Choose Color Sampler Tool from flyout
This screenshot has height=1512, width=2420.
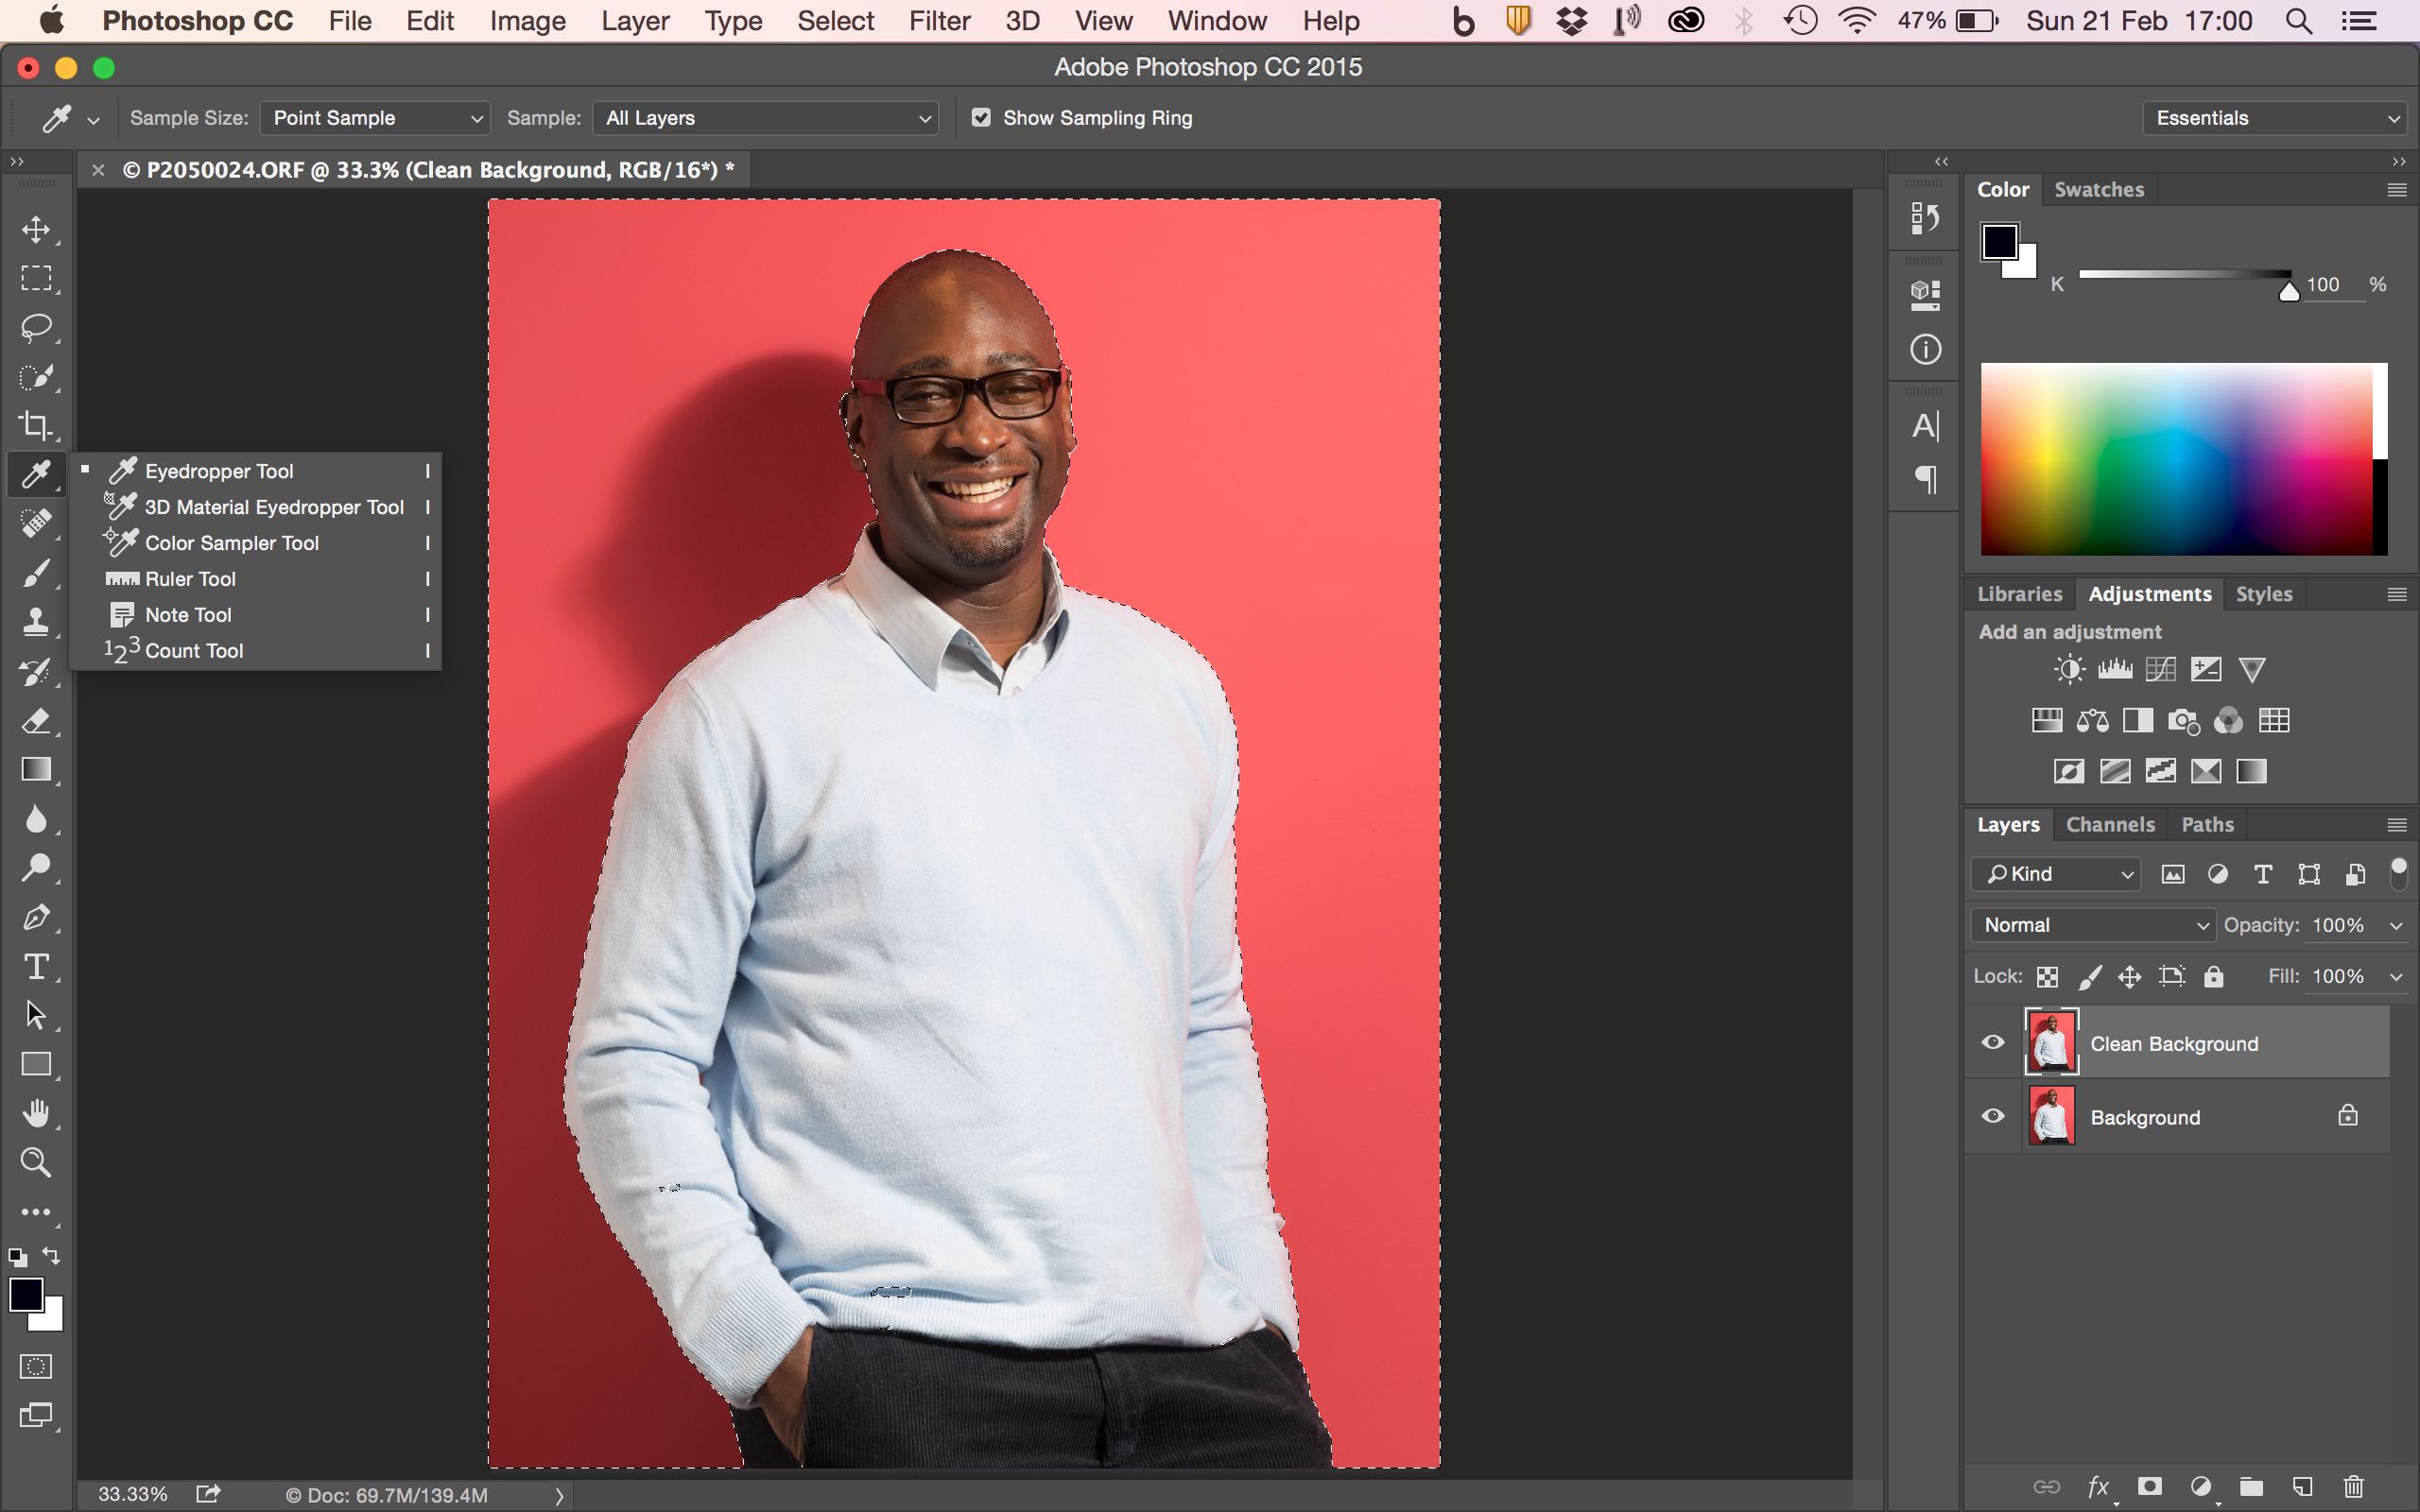(x=231, y=543)
